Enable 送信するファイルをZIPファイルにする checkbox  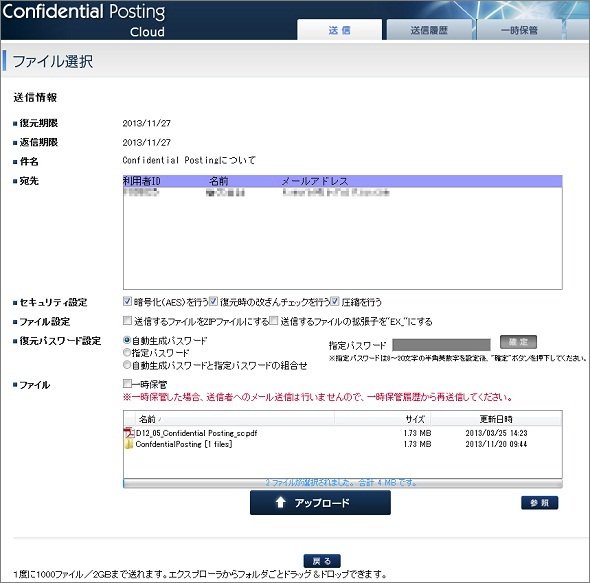tap(128, 321)
